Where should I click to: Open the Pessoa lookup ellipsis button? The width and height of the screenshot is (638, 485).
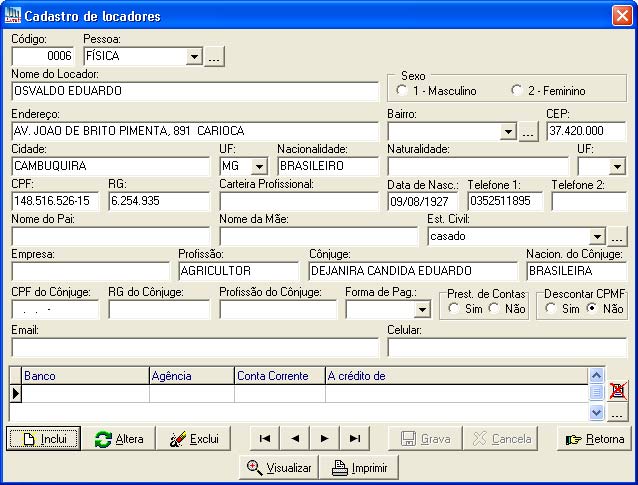[214, 57]
